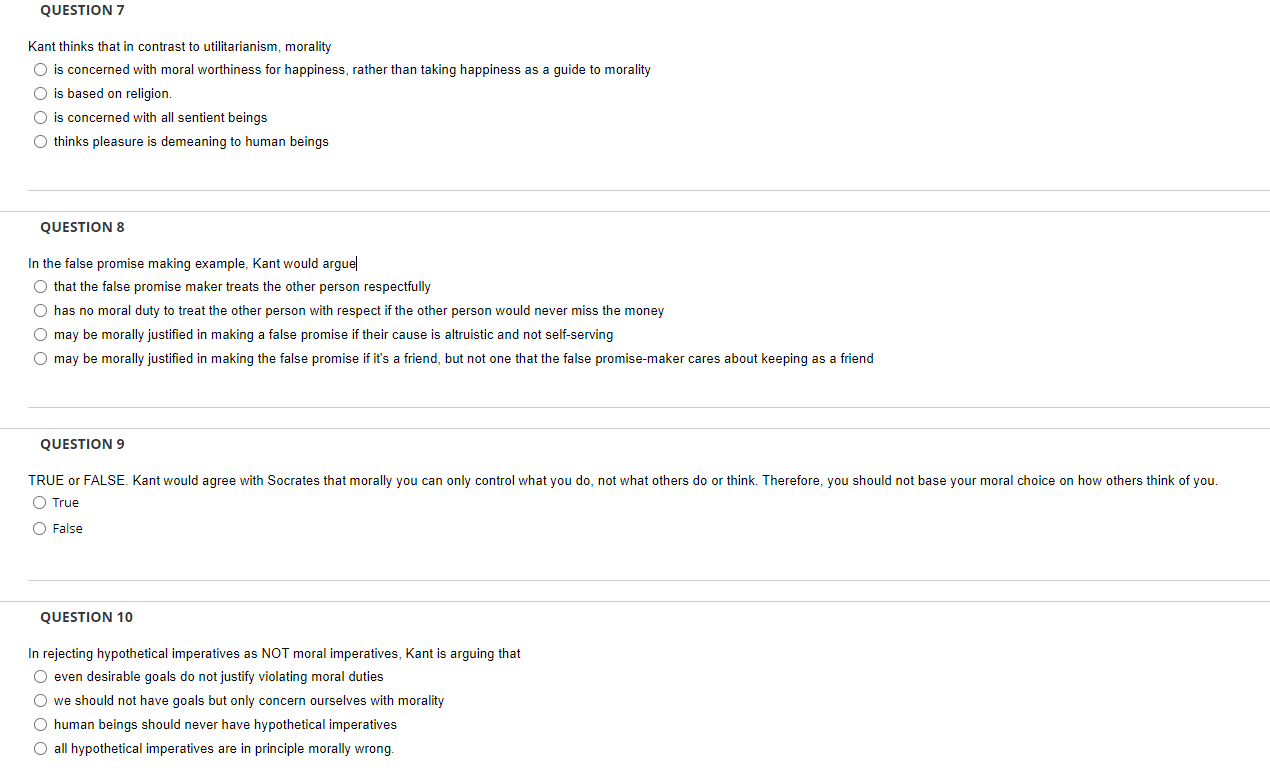Pick the 'if it's a friend' false promise option
1270x768 pixels.
[x=40, y=359]
